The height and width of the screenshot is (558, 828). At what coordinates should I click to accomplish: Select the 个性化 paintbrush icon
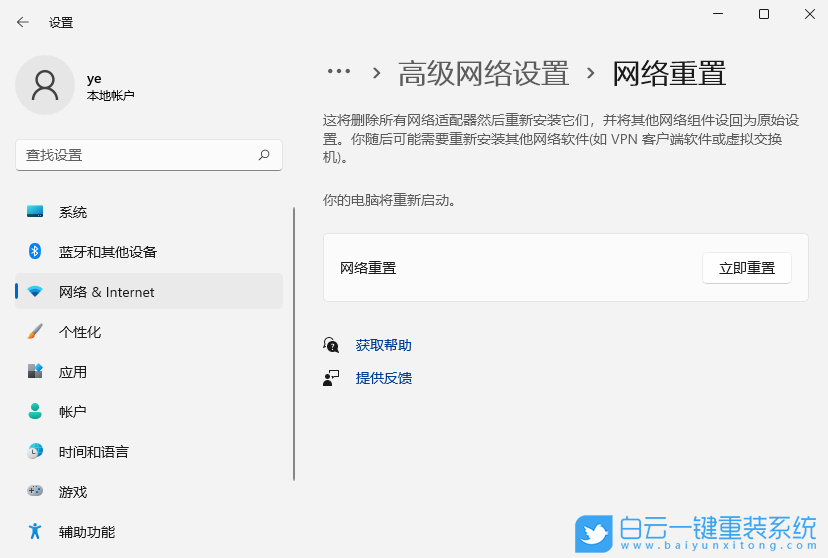(x=35, y=332)
